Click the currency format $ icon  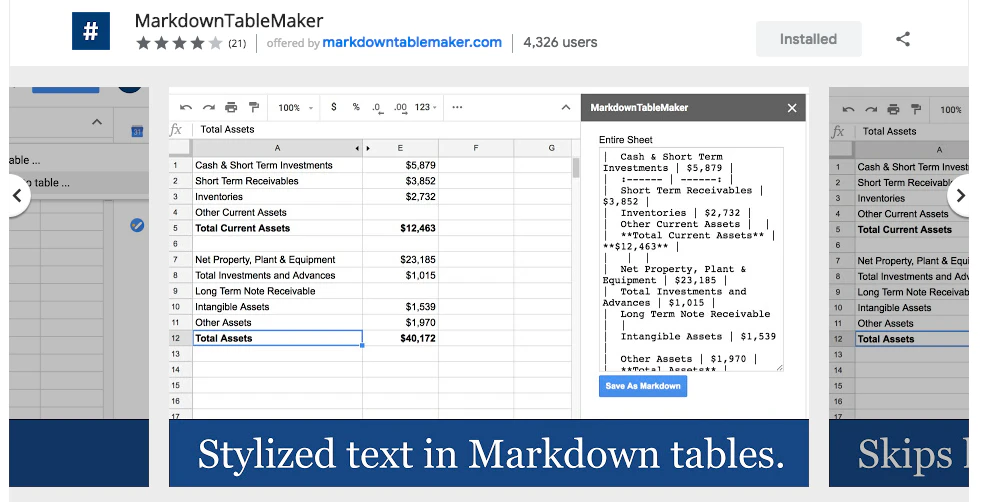point(333,107)
